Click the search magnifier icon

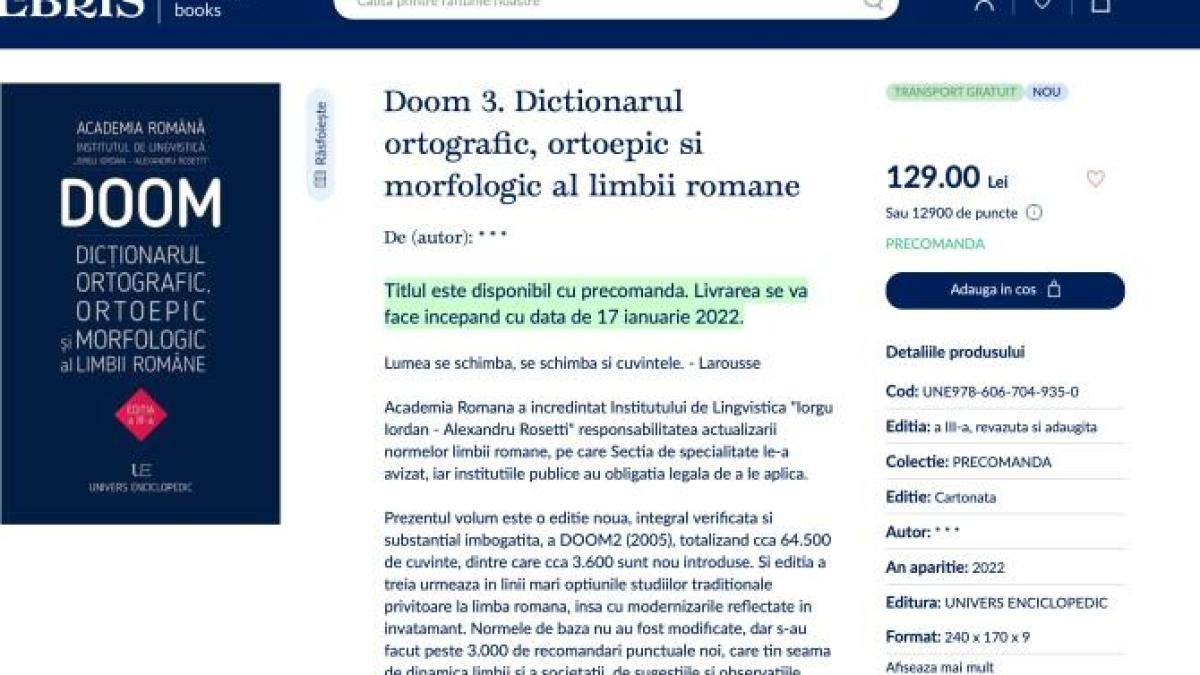pyautogui.click(x=873, y=4)
